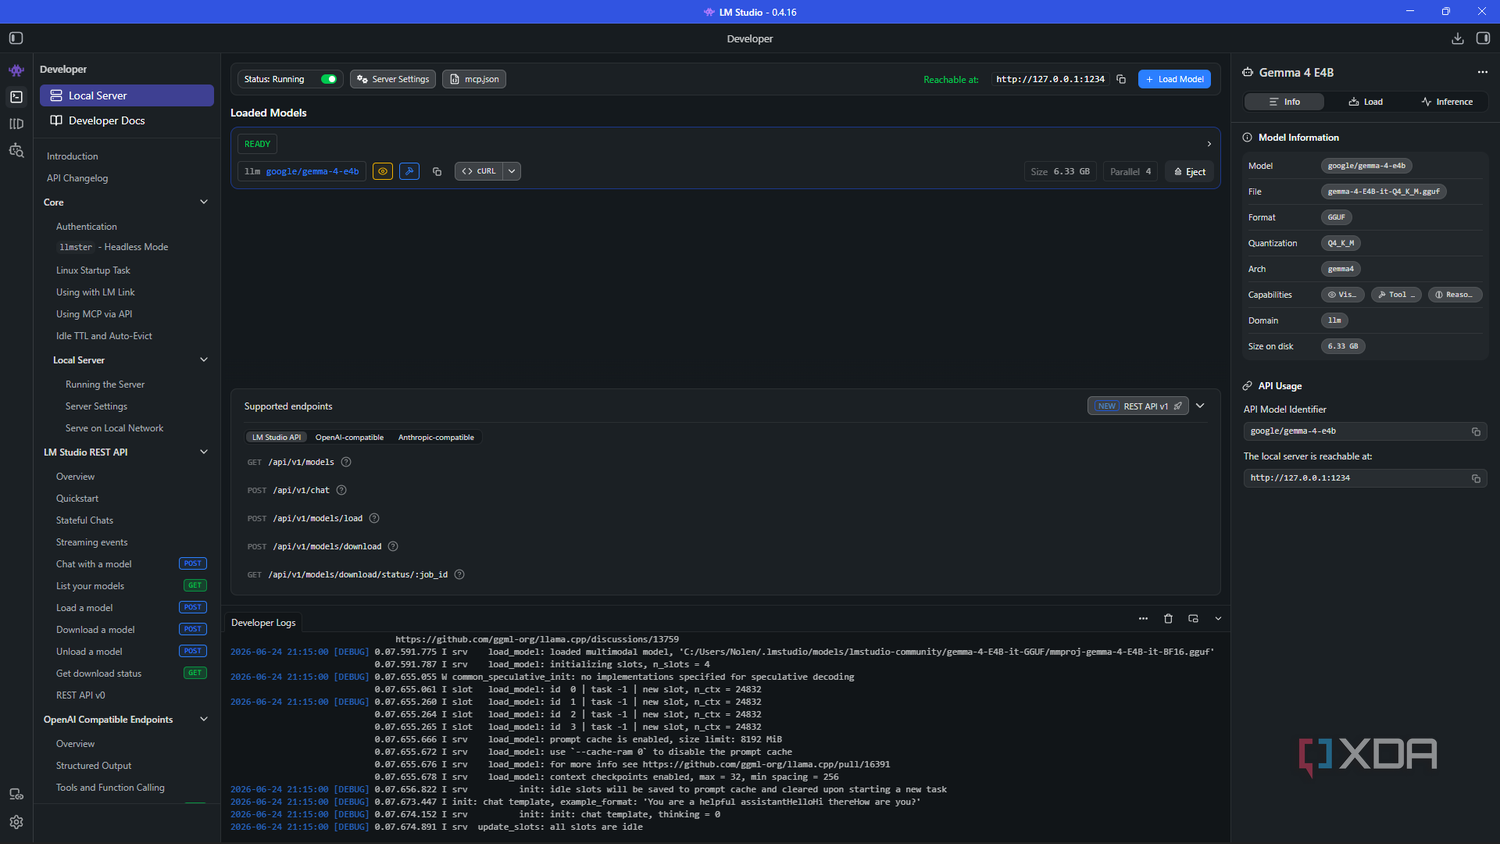Open the Developer terminal icon in sidebar
Image resolution: width=1500 pixels, height=844 pixels.
pos(16,97)
